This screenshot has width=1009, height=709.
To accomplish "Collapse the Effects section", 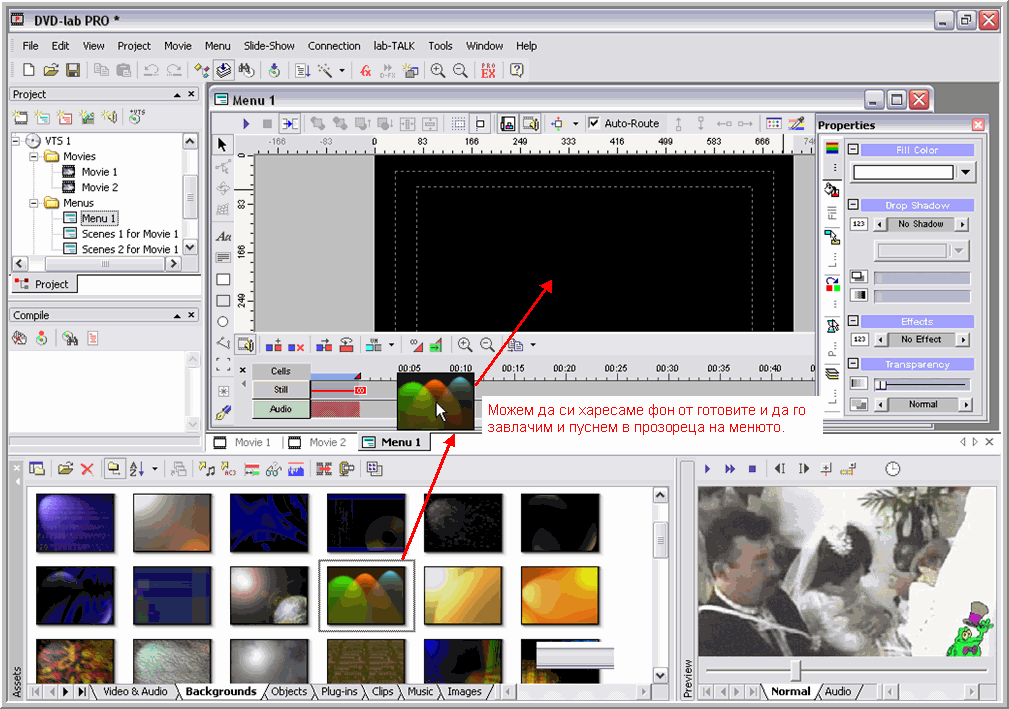I will pyautogui.click(x=853, y=320).
